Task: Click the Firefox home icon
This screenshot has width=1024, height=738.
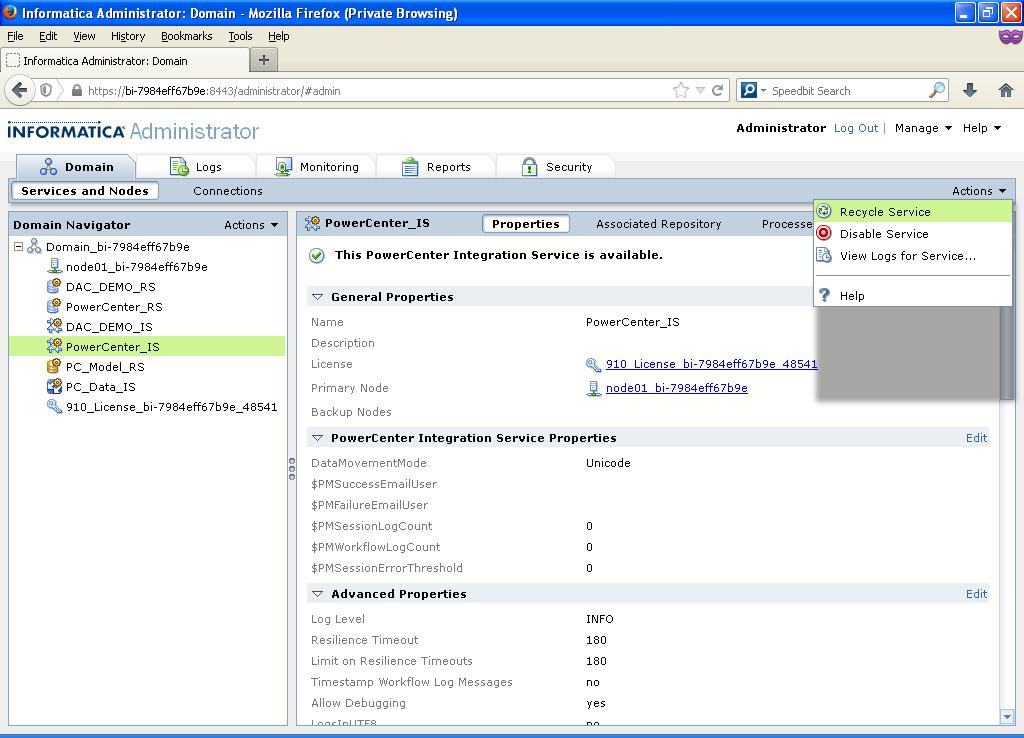Action: (x=1005, y=90)
